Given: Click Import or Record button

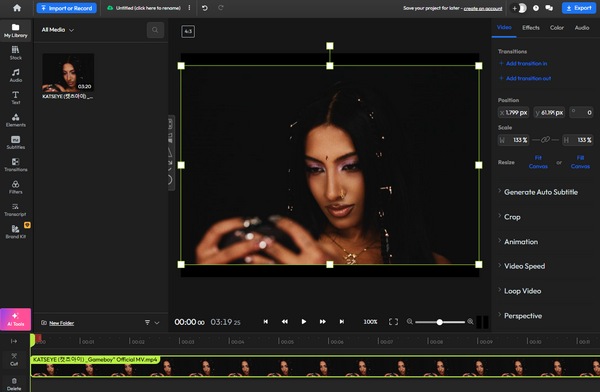Looking at the screenshot, I should point(67,8).
